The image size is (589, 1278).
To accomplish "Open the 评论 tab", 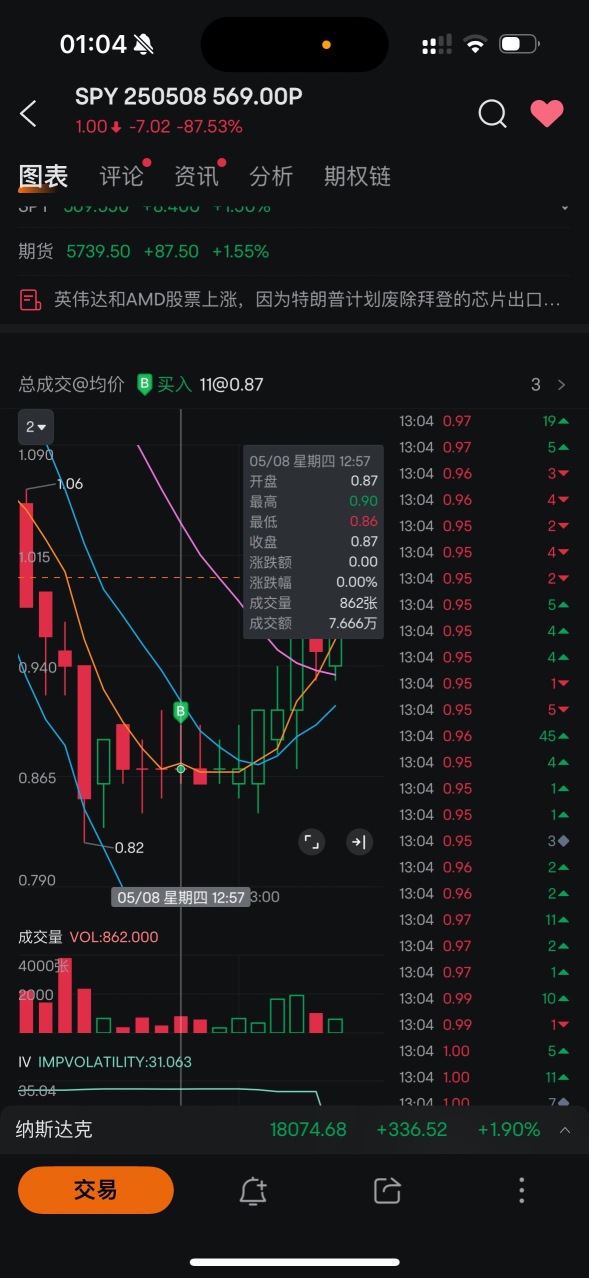I will pos(121,176).
